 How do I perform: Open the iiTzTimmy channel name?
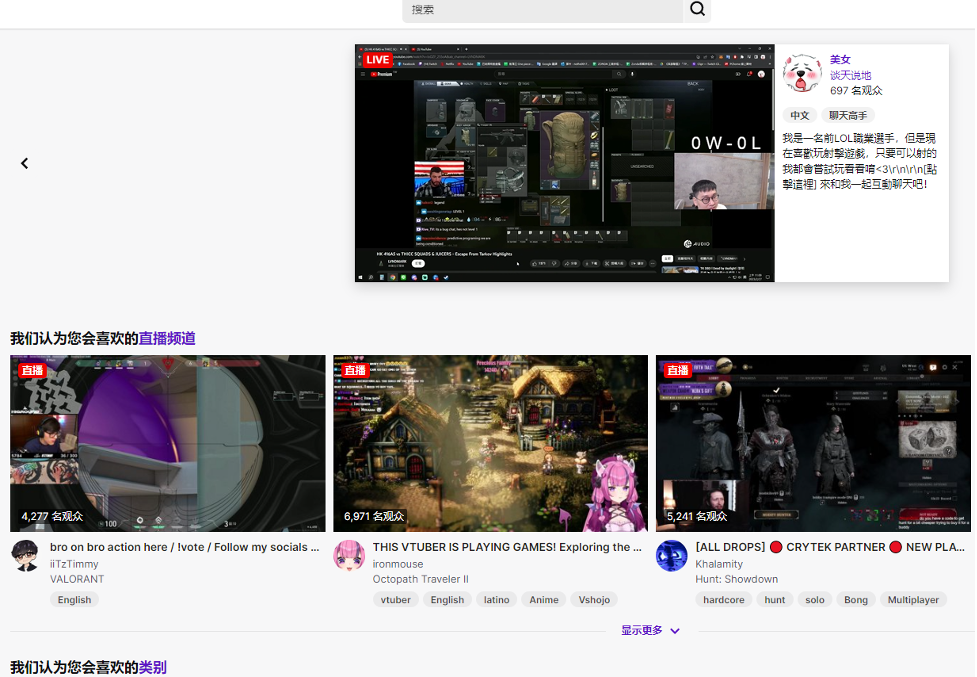[x=74, y=564]
